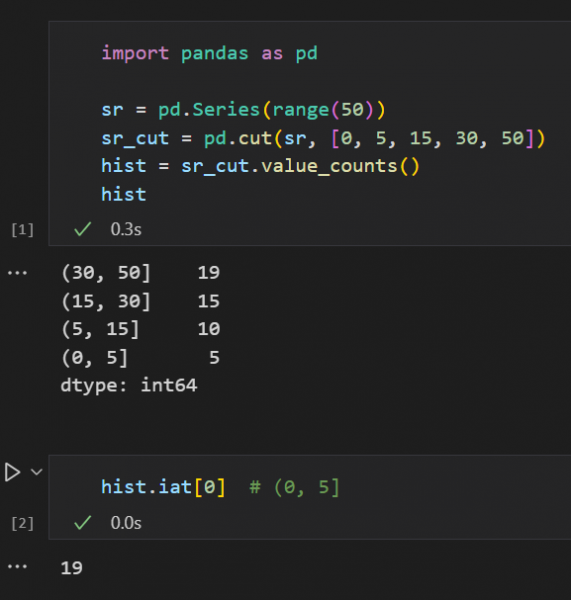
Task: Click execution count [1] label
Action: point(23,230)
